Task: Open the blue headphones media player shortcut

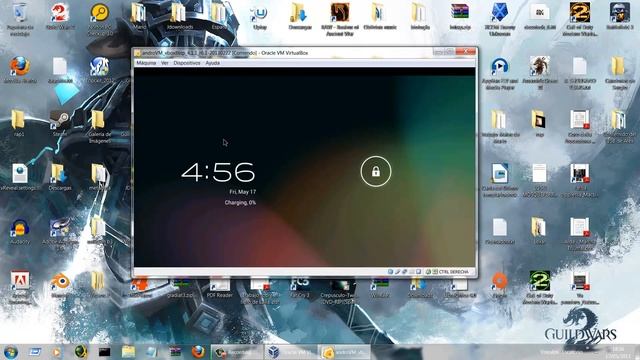Action: pos(500,73)
